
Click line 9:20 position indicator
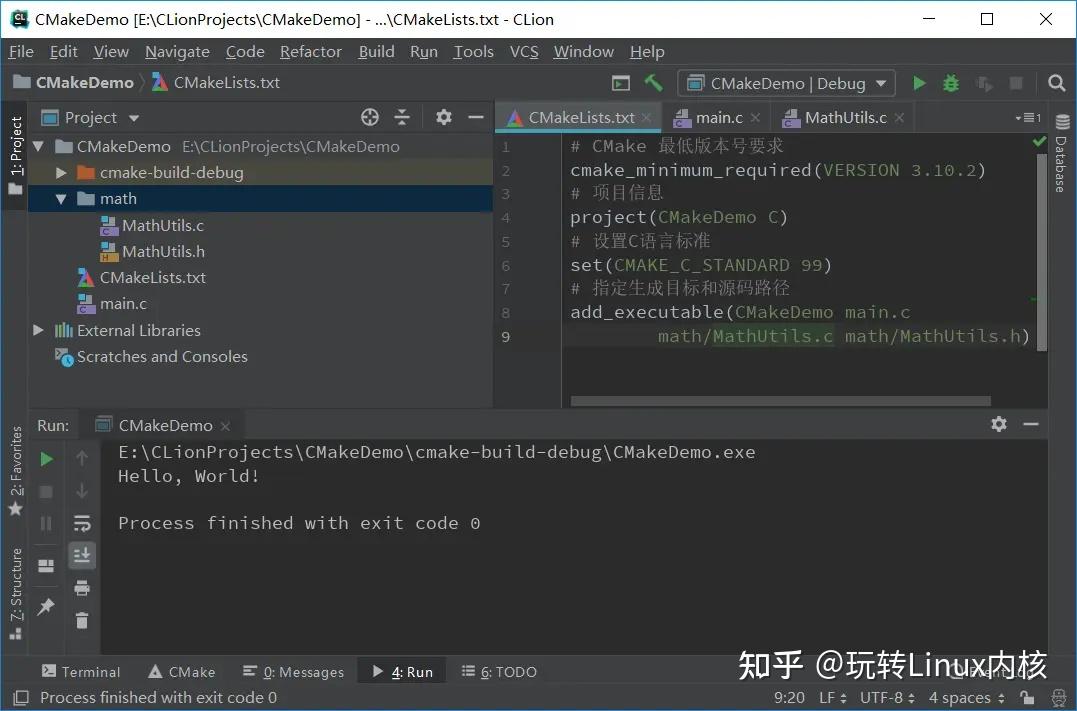789,698
